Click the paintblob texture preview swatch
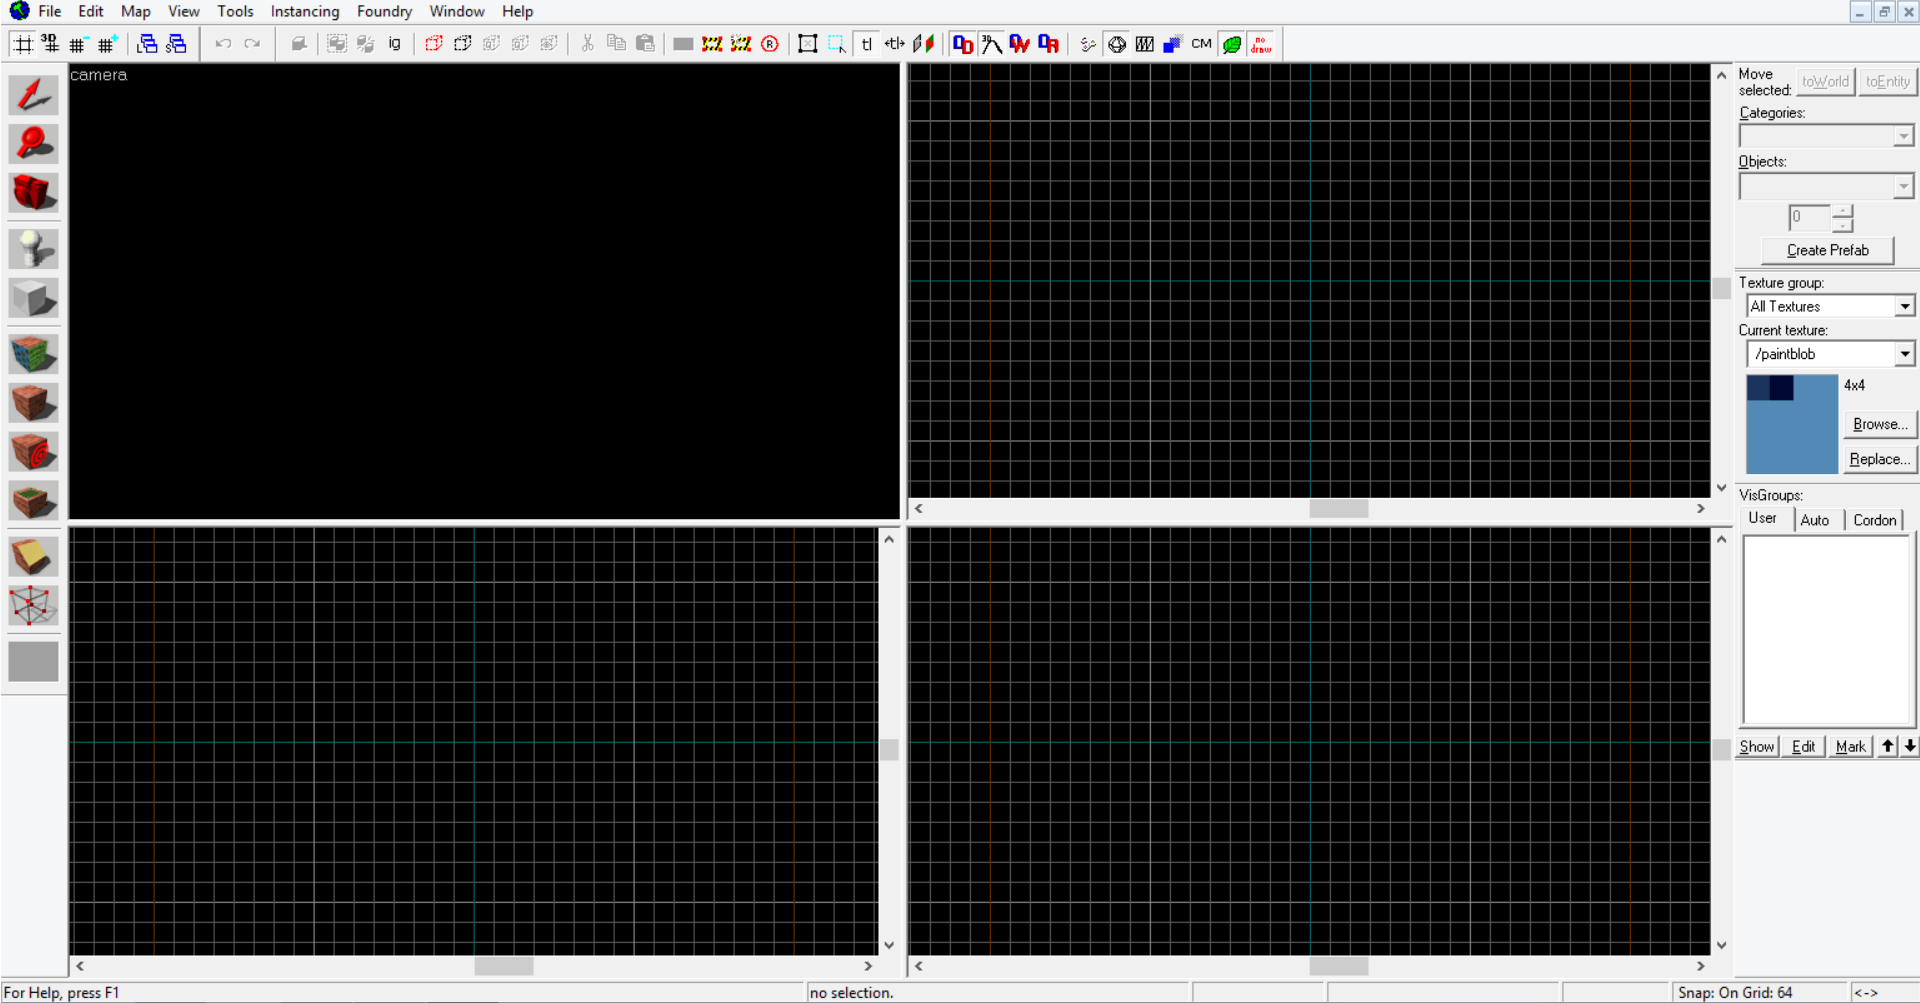 pos(1791,424)
